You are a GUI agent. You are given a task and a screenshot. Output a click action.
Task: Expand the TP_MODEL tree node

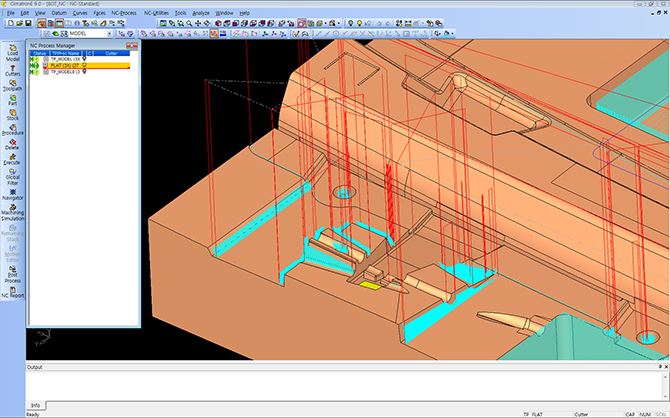pos(46,59)
